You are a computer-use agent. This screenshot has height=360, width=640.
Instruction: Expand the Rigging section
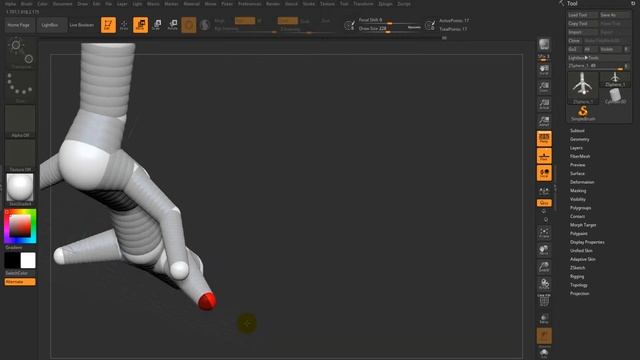coord(577,276)
